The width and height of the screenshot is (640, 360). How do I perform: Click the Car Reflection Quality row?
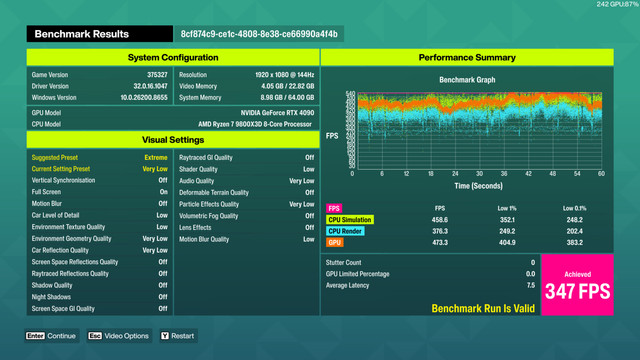click(100, 250)
